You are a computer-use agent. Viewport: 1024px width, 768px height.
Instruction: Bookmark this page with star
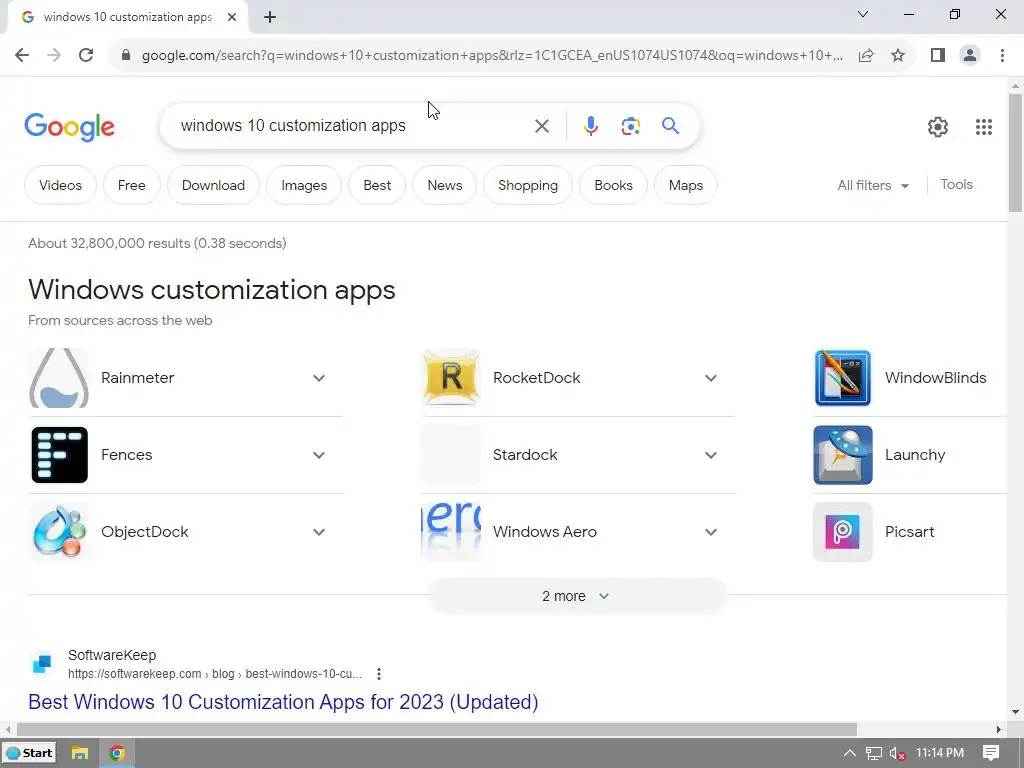[x=898, y=56]
